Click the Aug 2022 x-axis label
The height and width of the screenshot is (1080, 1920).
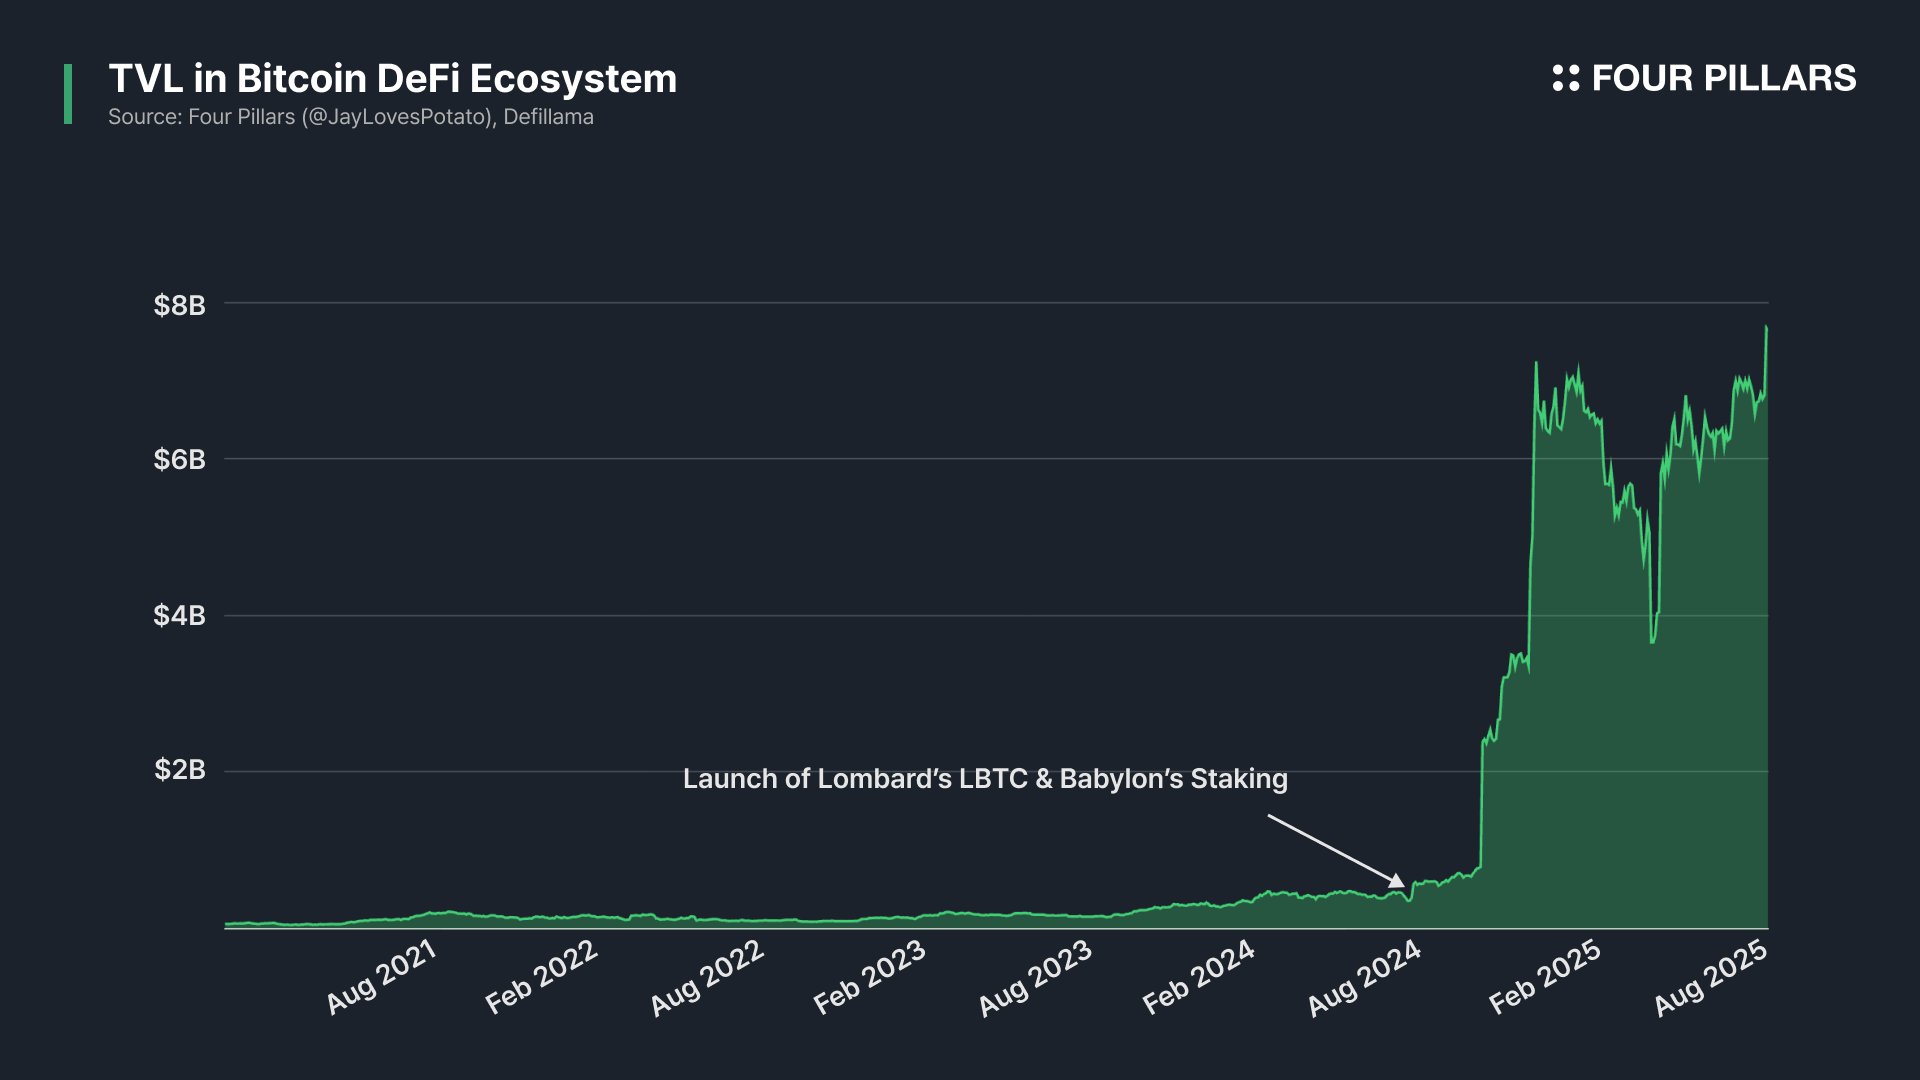[706, 977]
